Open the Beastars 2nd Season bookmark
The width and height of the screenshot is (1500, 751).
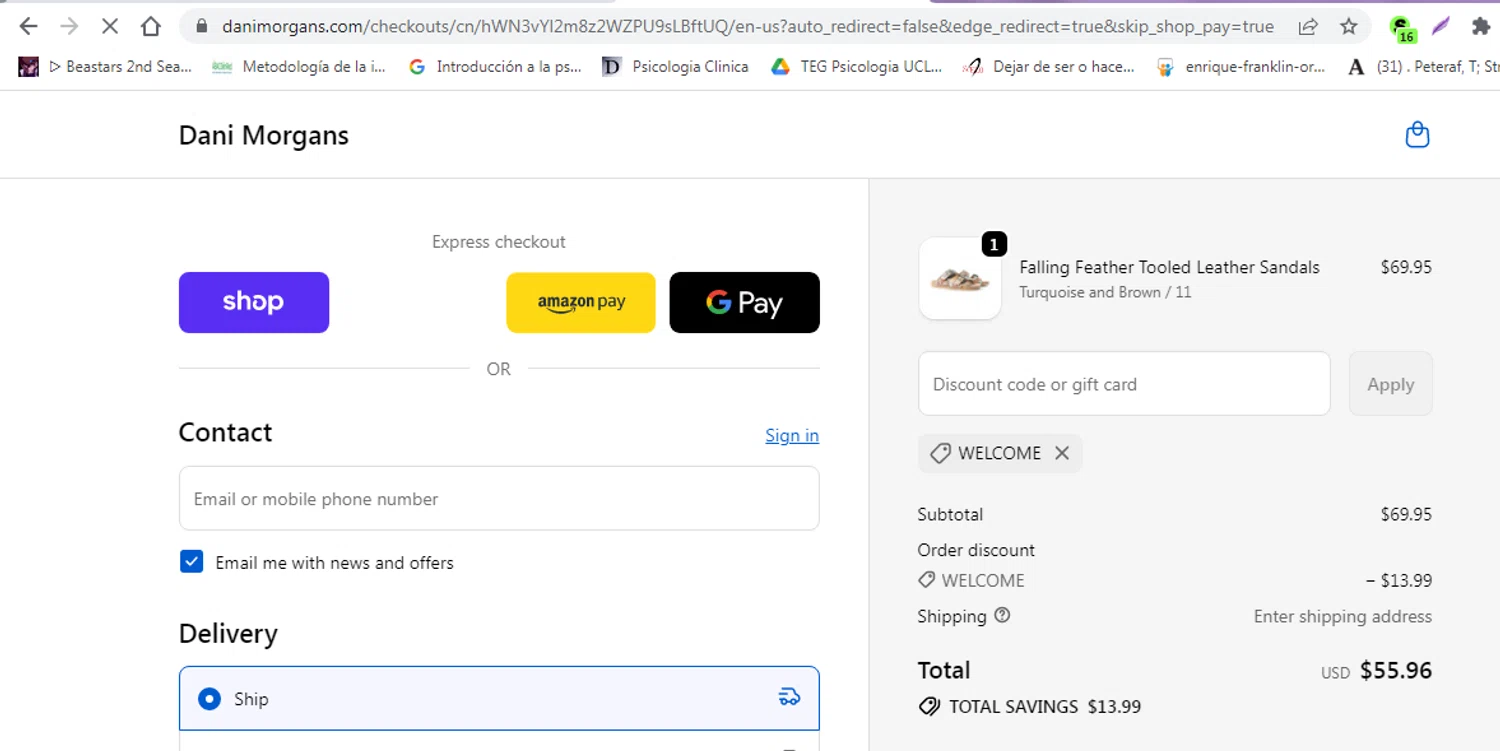[105, 67]
